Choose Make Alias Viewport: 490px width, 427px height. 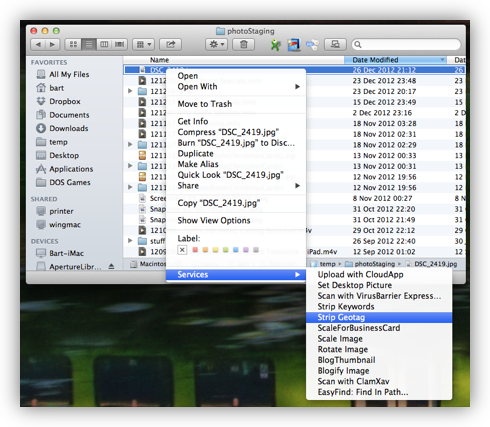(x=236, y=164)
